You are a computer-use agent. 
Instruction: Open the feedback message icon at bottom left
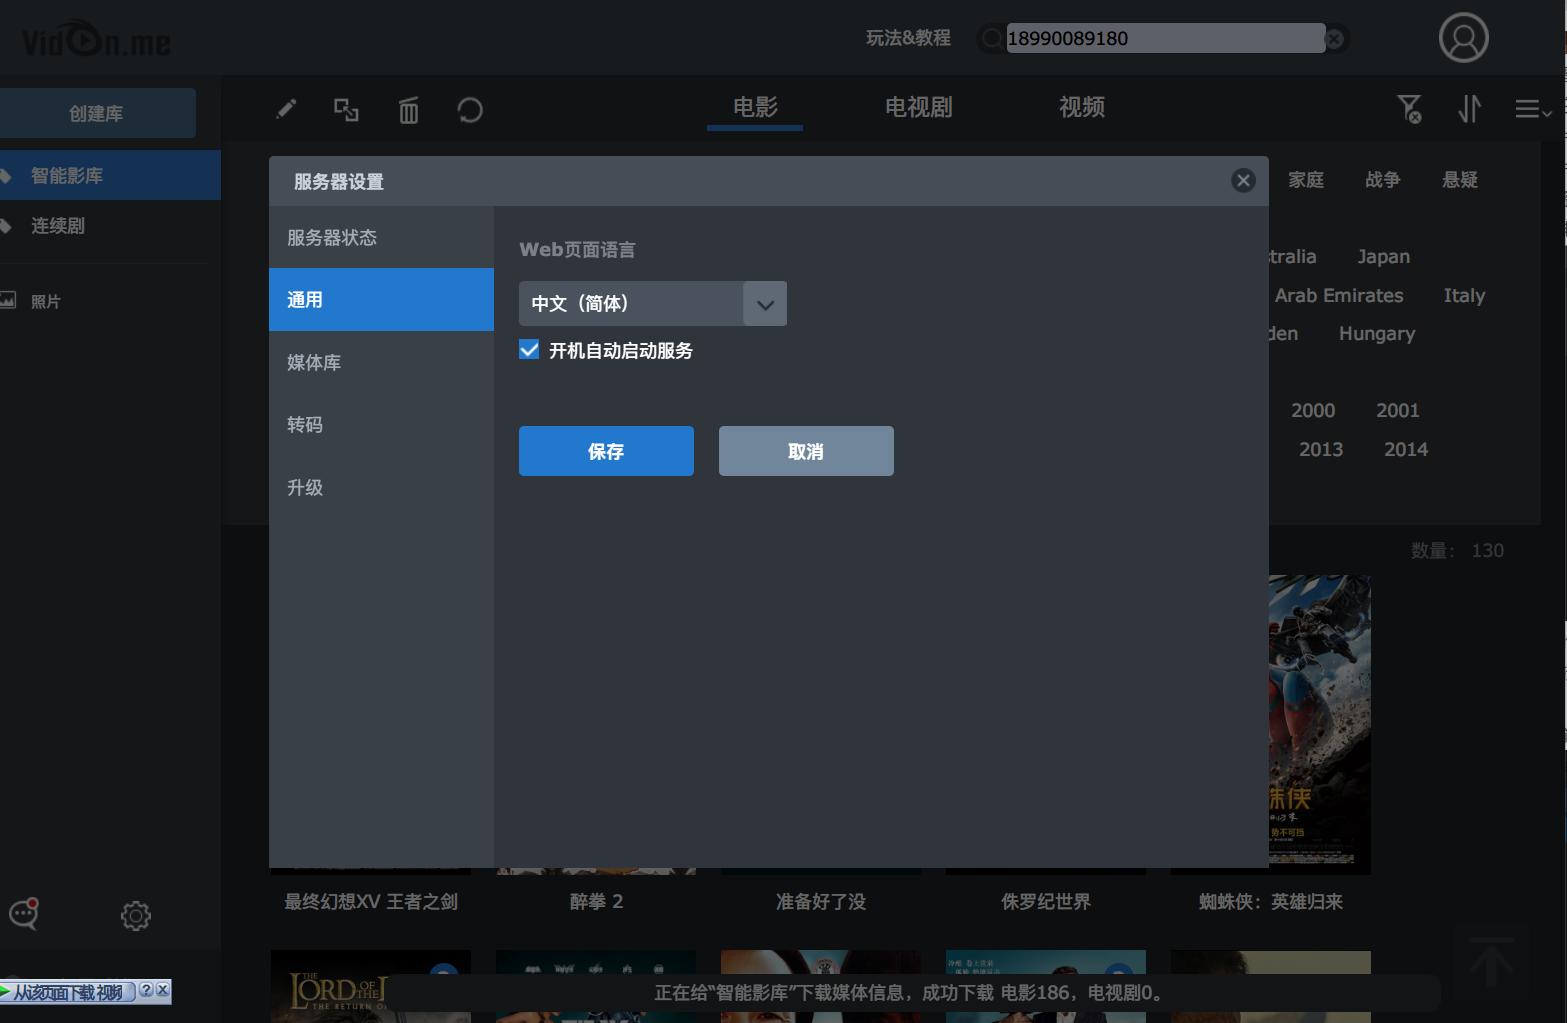coord(22,915)
